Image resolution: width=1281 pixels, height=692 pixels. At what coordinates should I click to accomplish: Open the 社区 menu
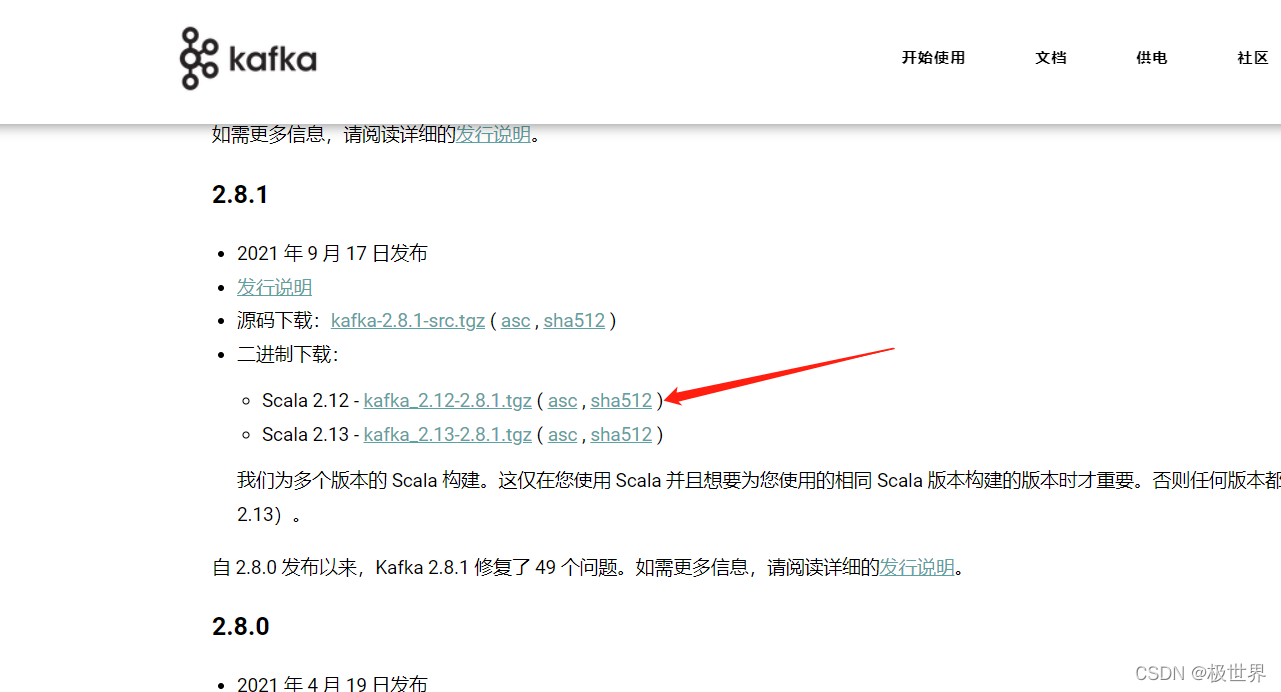[x=1253, y=58]
